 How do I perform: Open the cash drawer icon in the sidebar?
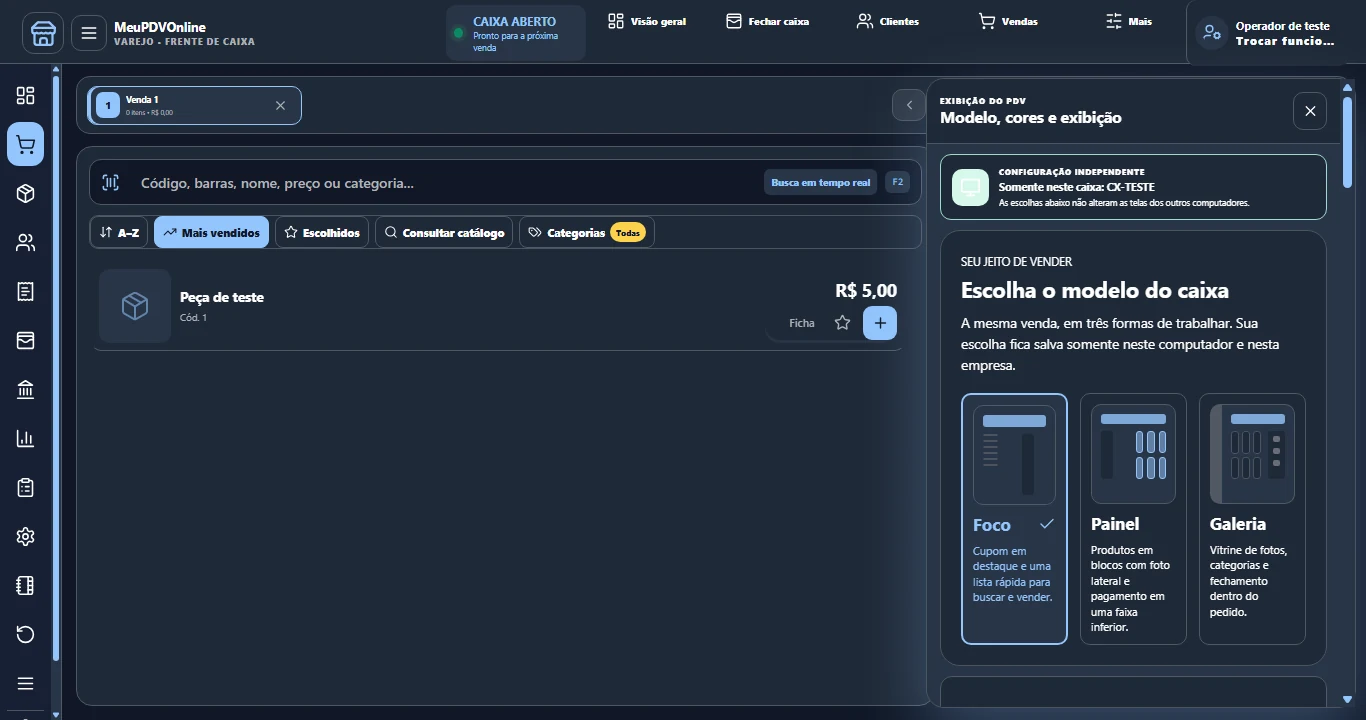click(x=26, y=340)
